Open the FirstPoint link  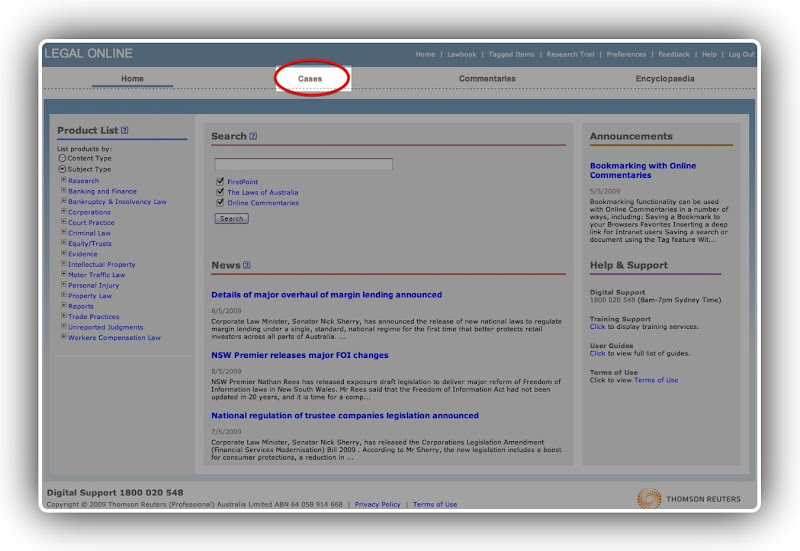[x=243, y=182]
